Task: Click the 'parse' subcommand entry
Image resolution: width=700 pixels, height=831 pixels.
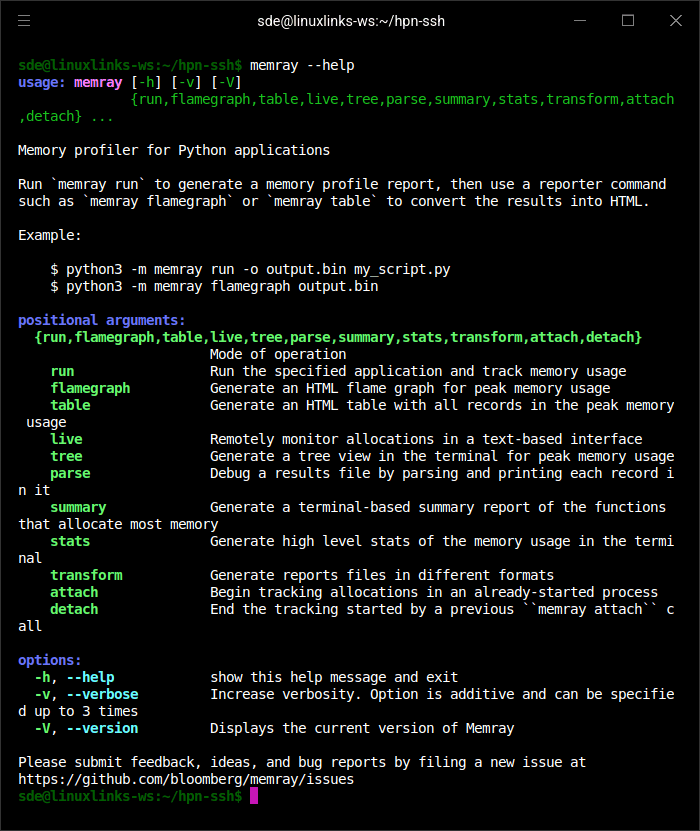Action: 70,473
